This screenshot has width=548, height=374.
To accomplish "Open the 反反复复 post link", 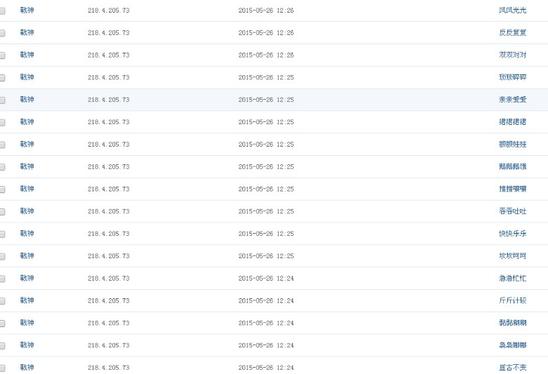I will point(512,33).
